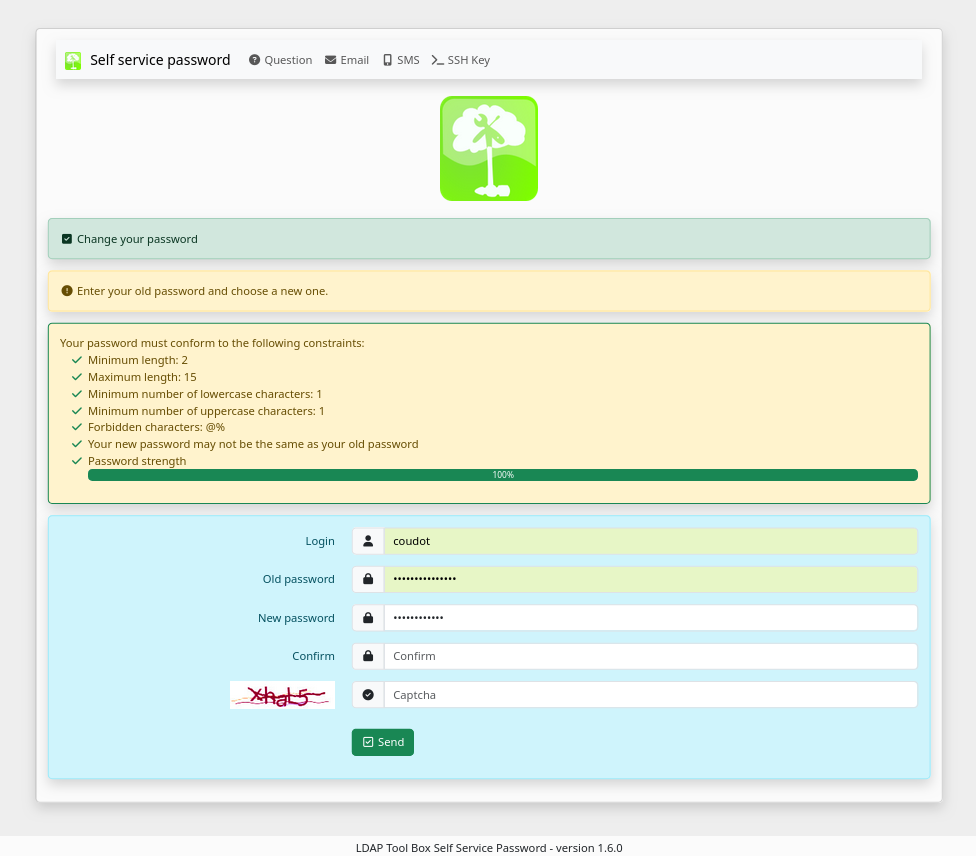Click the 'Change your password' heading text
The height and width of the screenshot is (856, 976).
137,239
